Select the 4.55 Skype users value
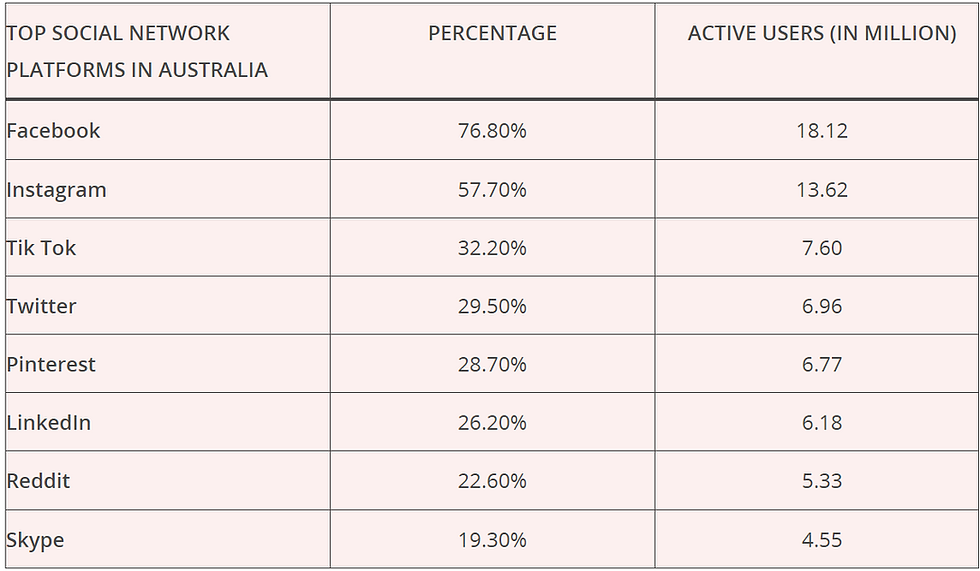 coord(822,540)
